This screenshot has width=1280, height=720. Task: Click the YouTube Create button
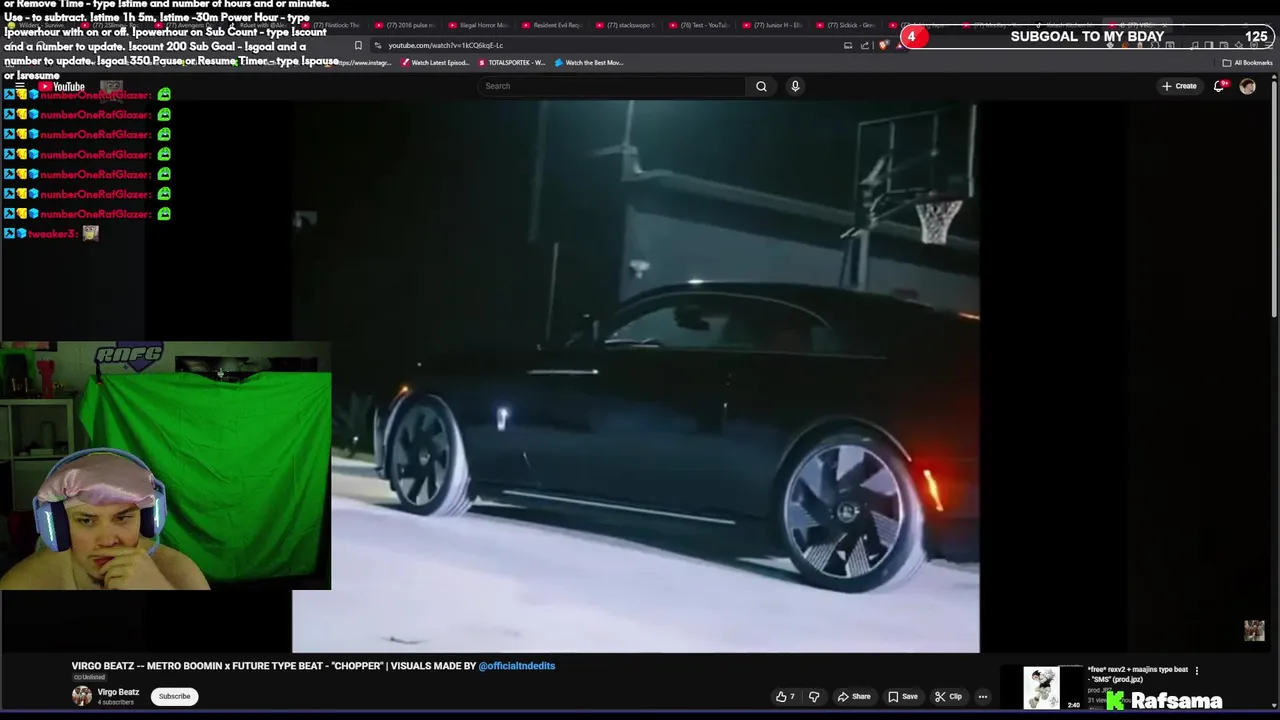click(x=1179, y=86)
